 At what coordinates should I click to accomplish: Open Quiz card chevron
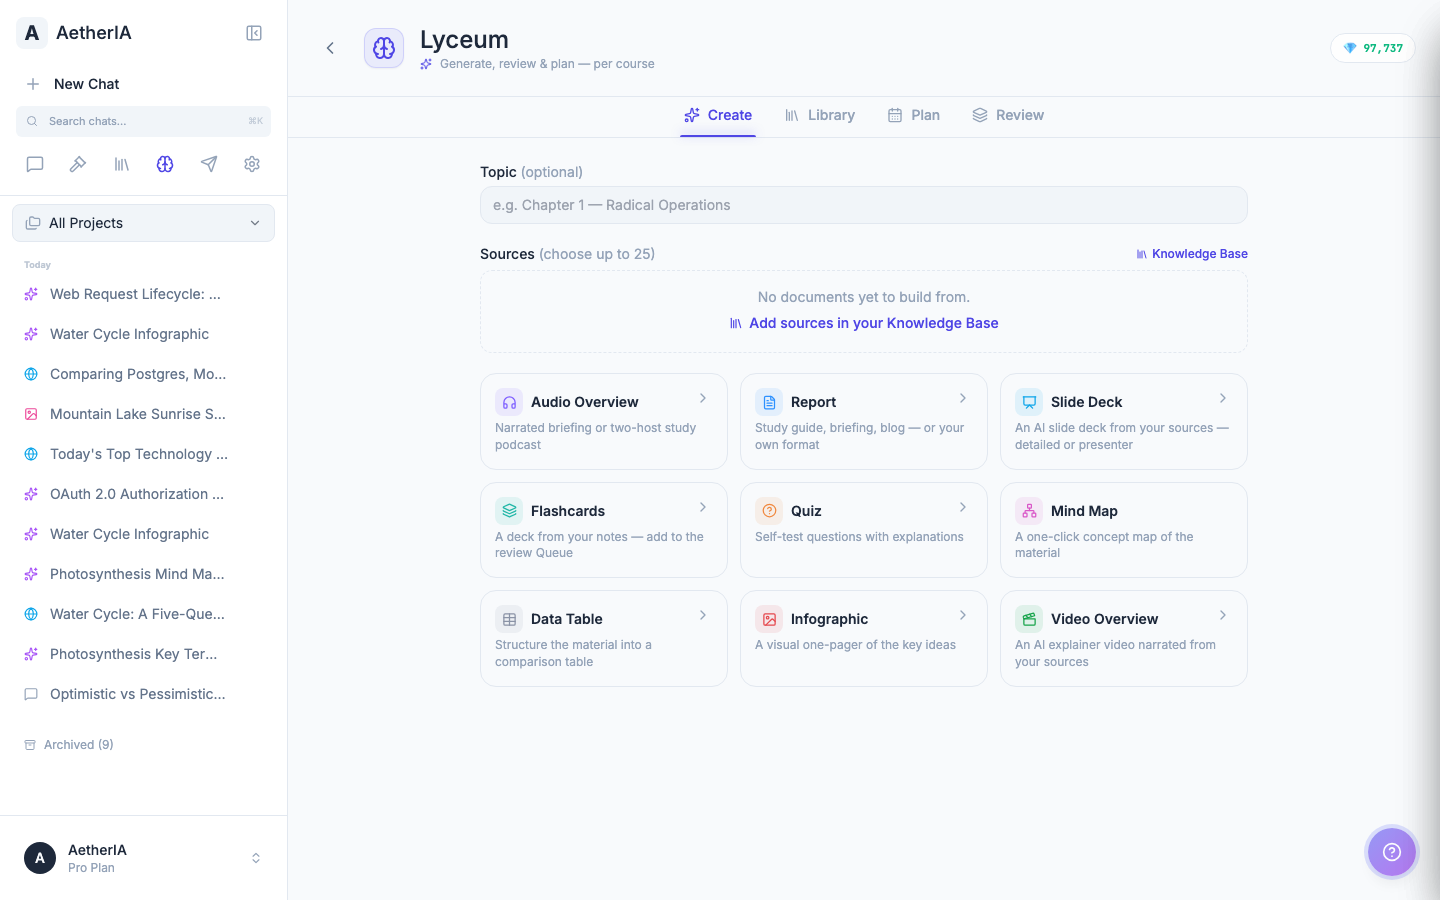tap(963, 507)
